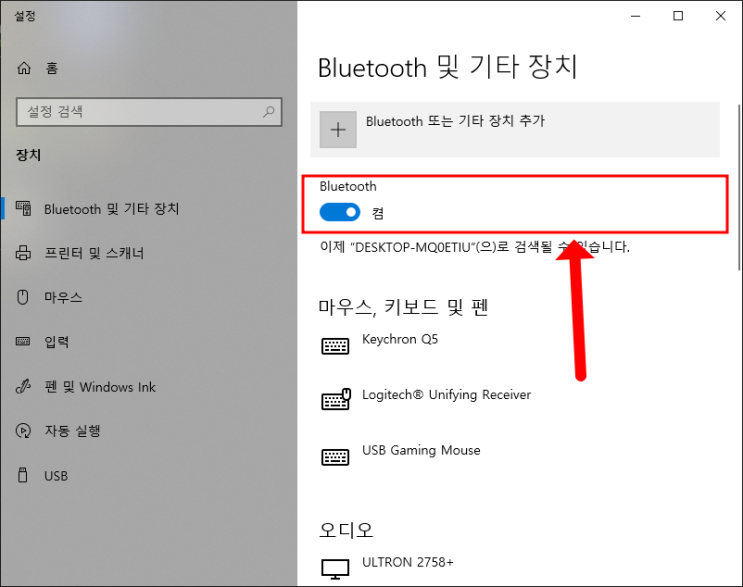Open USB settings page

[x=149, y=475]
